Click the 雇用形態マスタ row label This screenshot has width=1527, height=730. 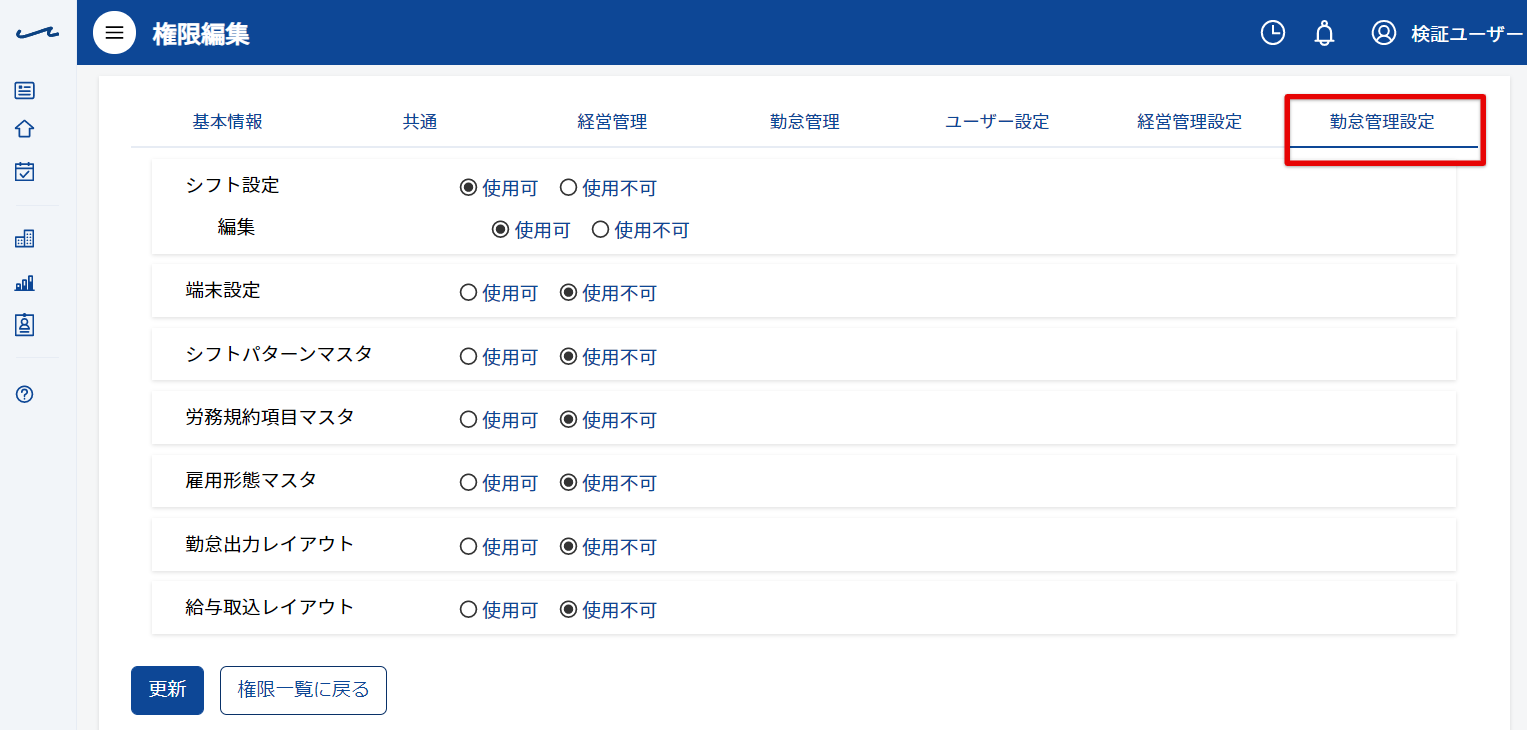251,480
